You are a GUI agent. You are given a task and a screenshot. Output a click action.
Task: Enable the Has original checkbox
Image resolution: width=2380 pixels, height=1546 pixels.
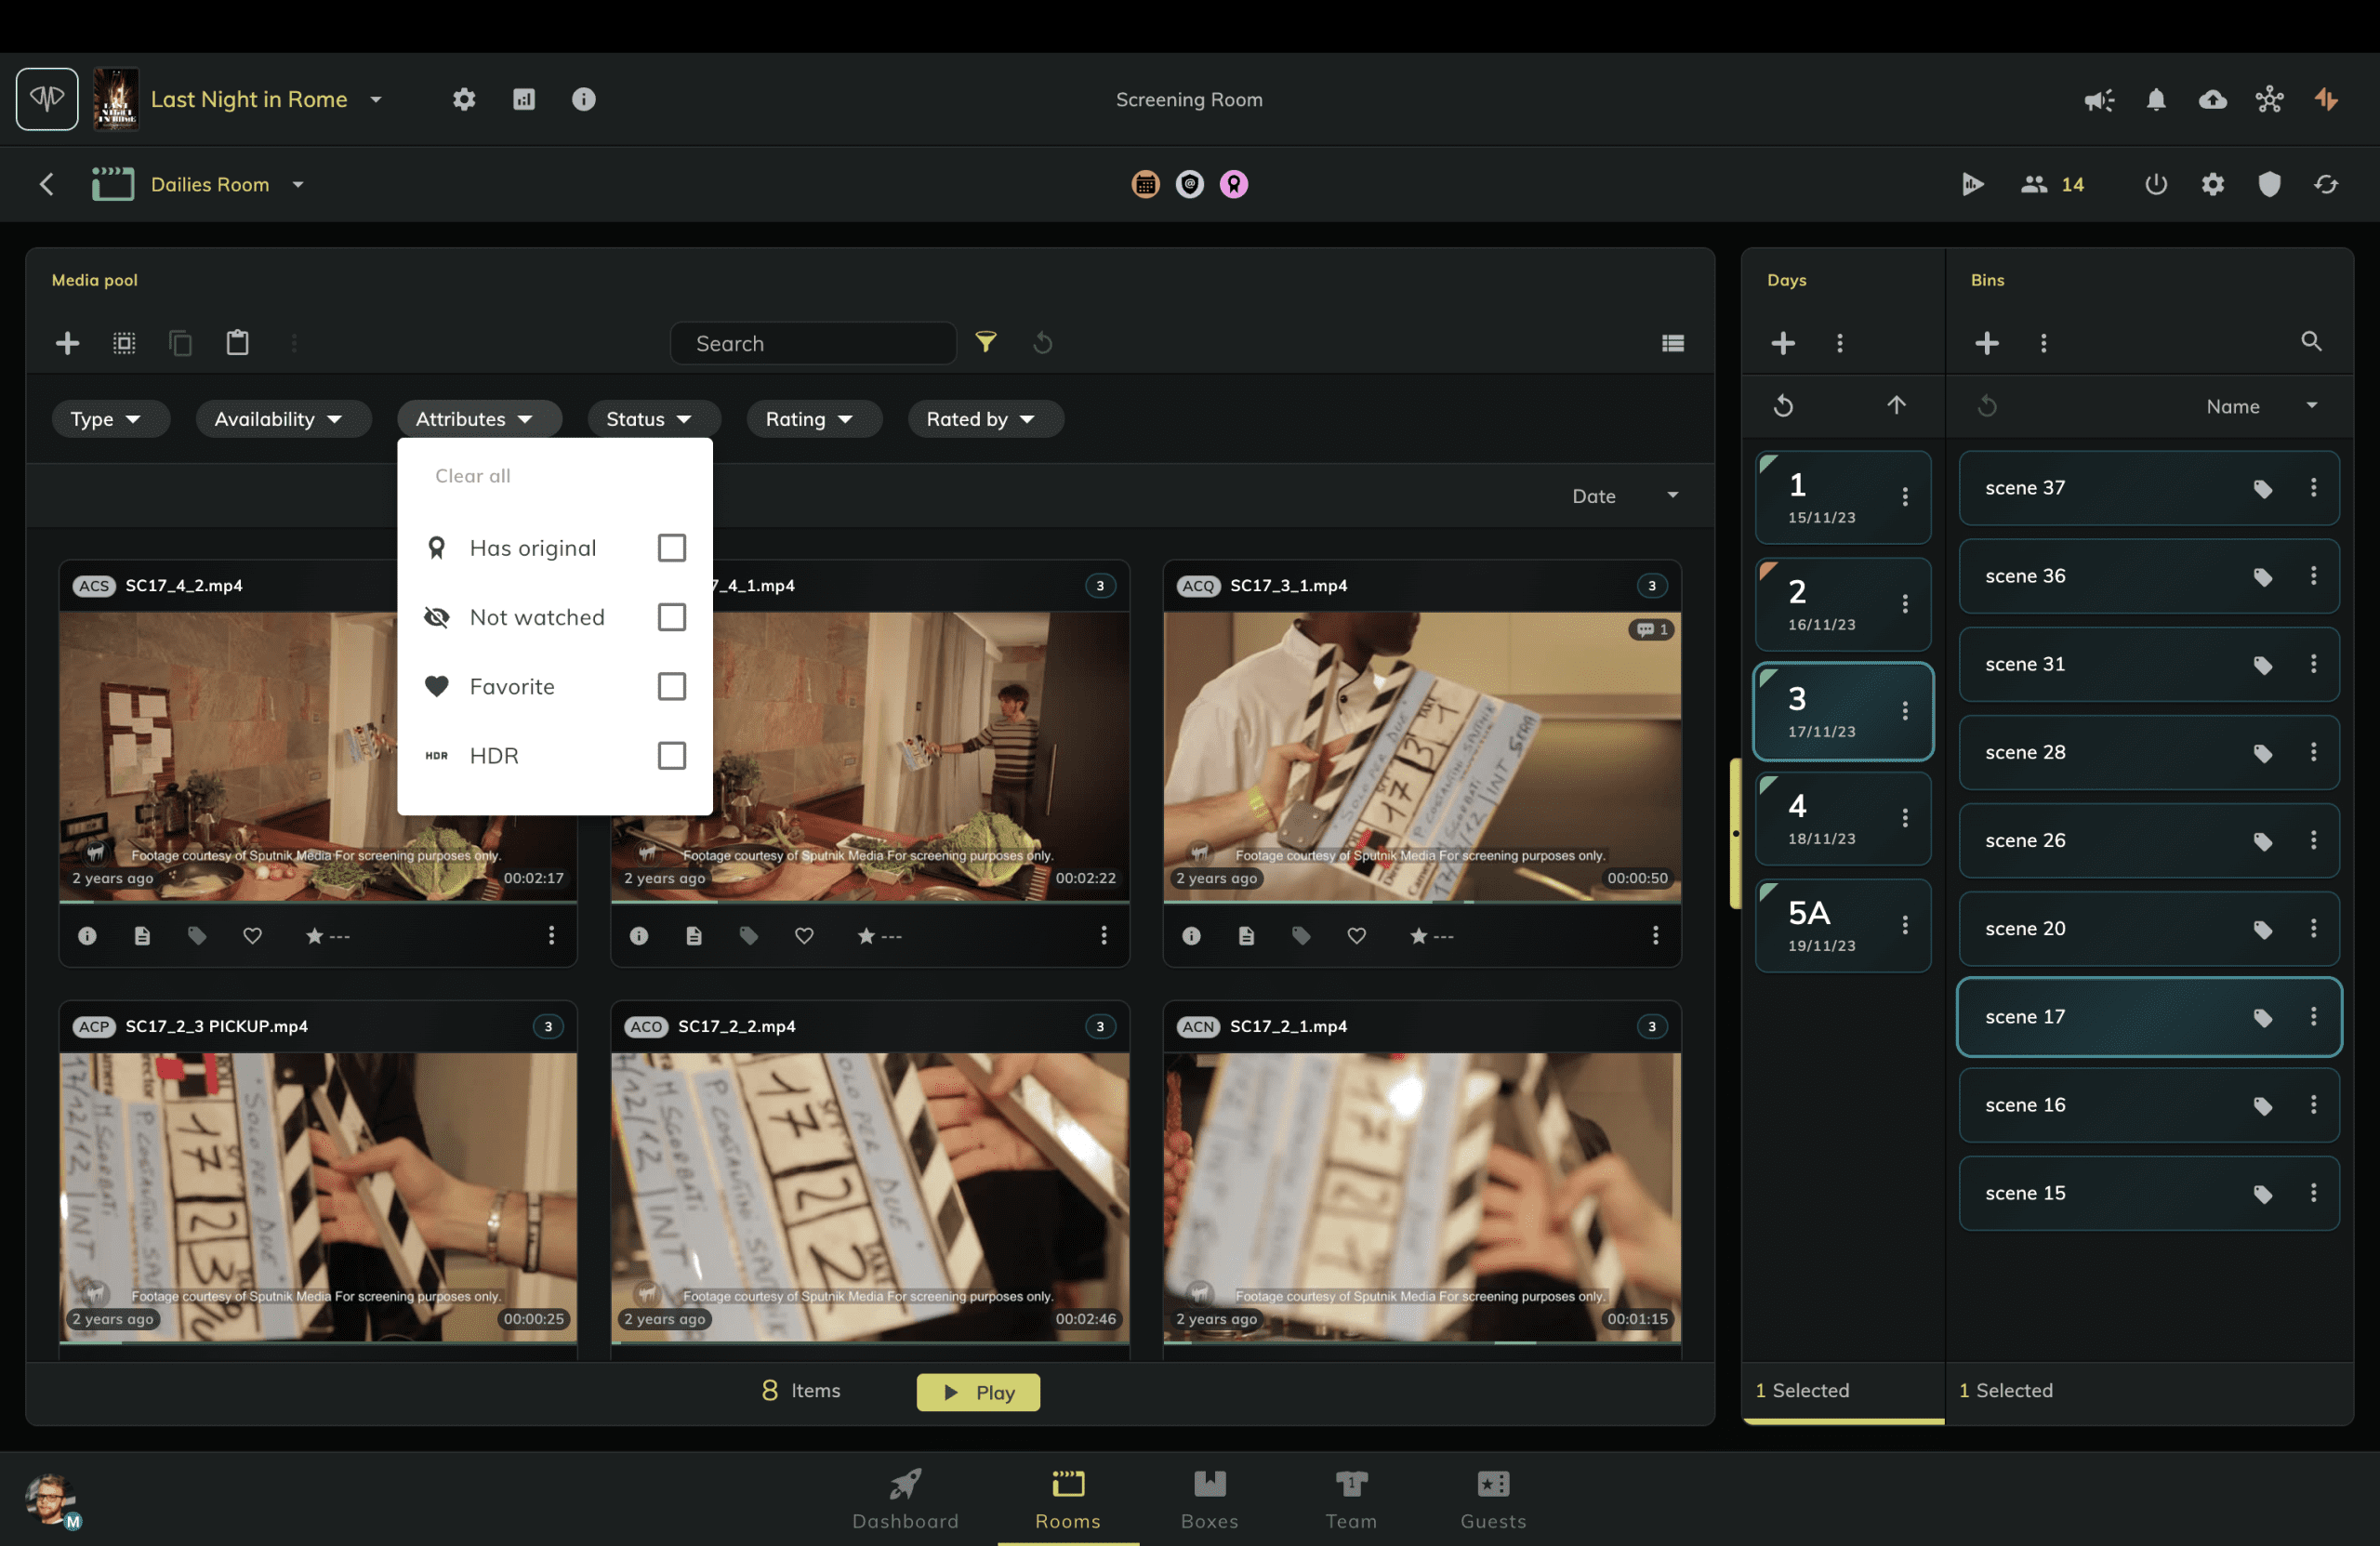pyautogui.click(x=671, y=547)
